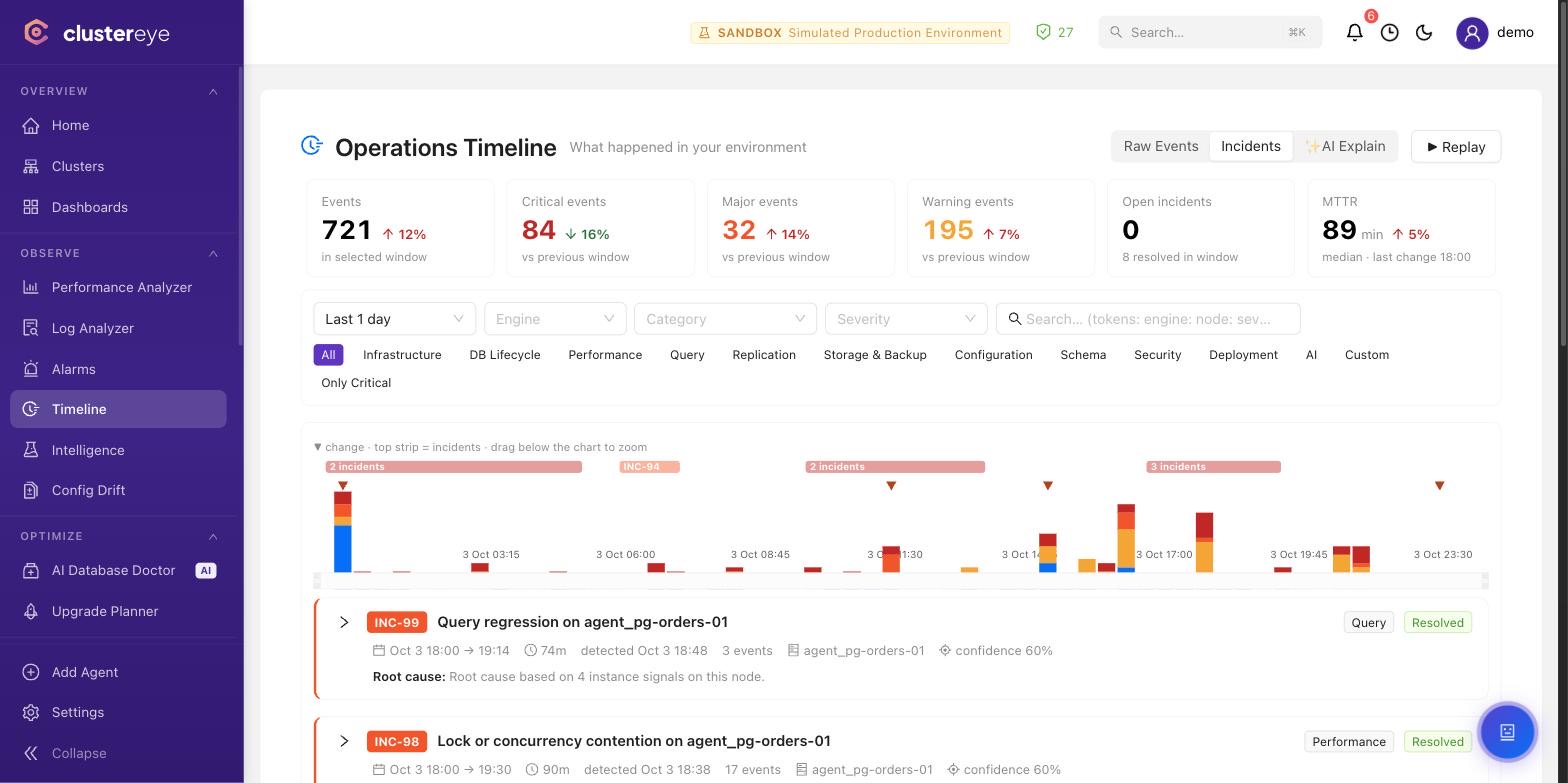1568x783 pixels.
Task: Open the floating assistant button
Action: tap(1507, 731)
